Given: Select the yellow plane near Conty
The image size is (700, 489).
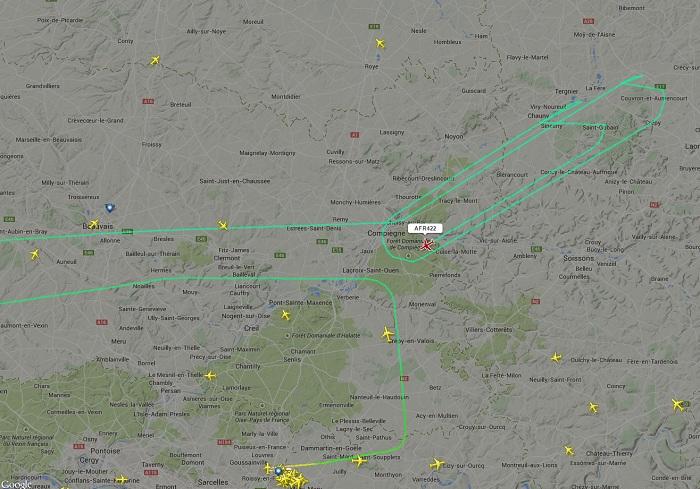Looking at the screenshot, I should 155,60.
